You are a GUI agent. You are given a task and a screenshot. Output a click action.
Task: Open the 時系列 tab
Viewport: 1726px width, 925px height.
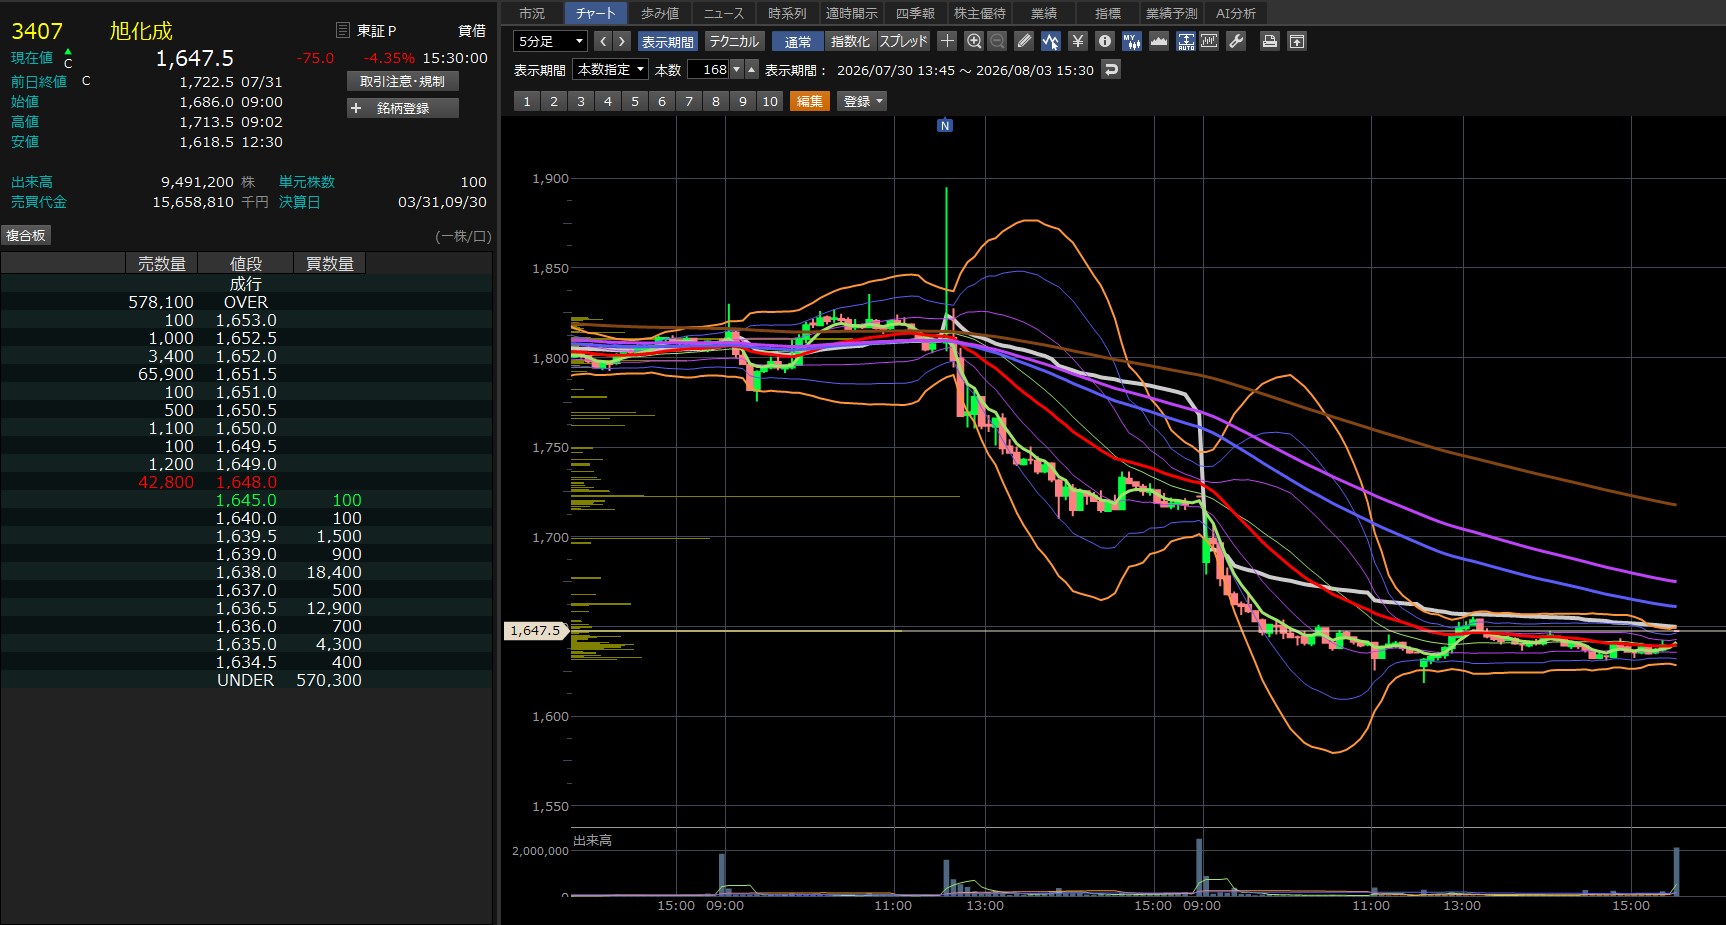tap(787, 13)
